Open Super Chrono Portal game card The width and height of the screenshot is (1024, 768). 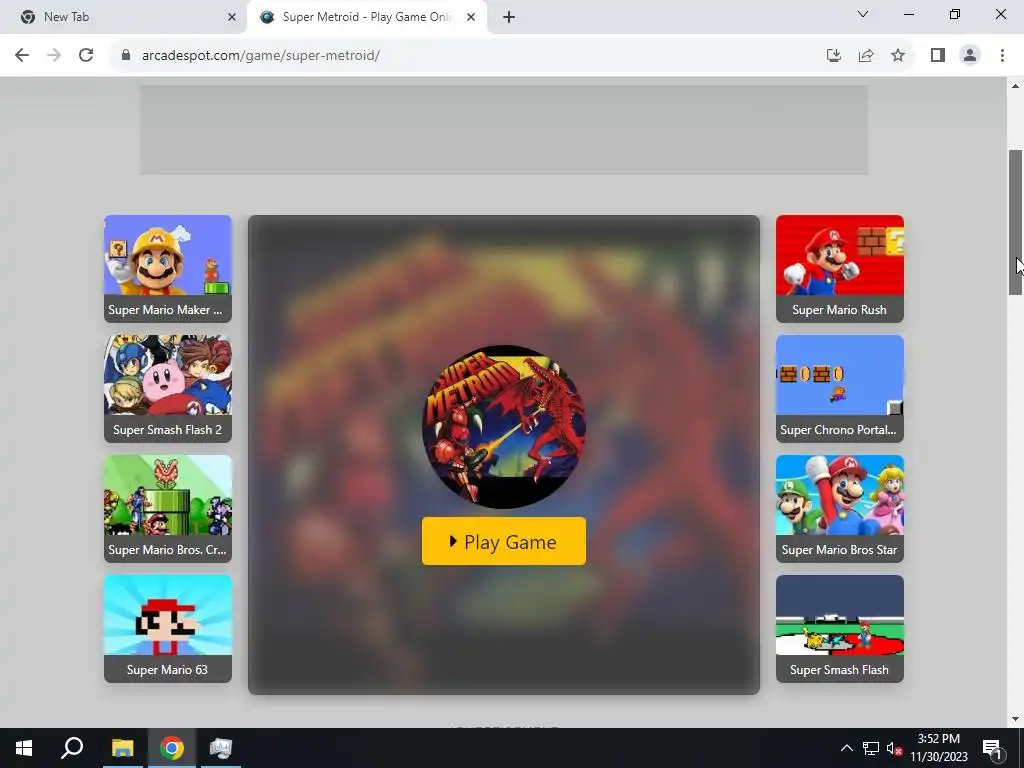pos(840,389)
